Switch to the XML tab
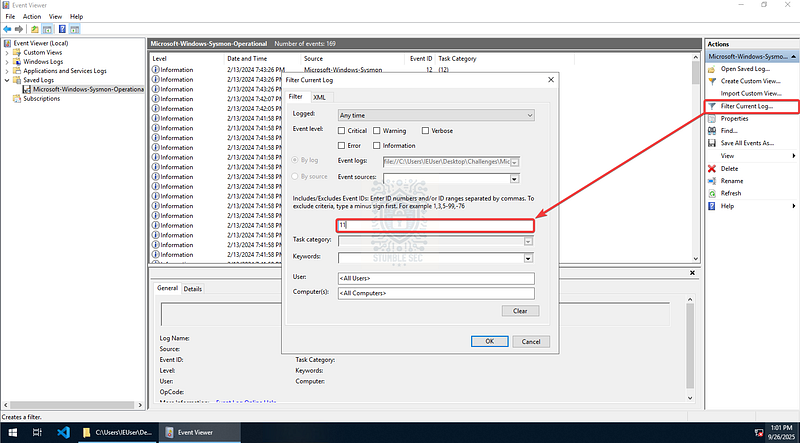 319,97
